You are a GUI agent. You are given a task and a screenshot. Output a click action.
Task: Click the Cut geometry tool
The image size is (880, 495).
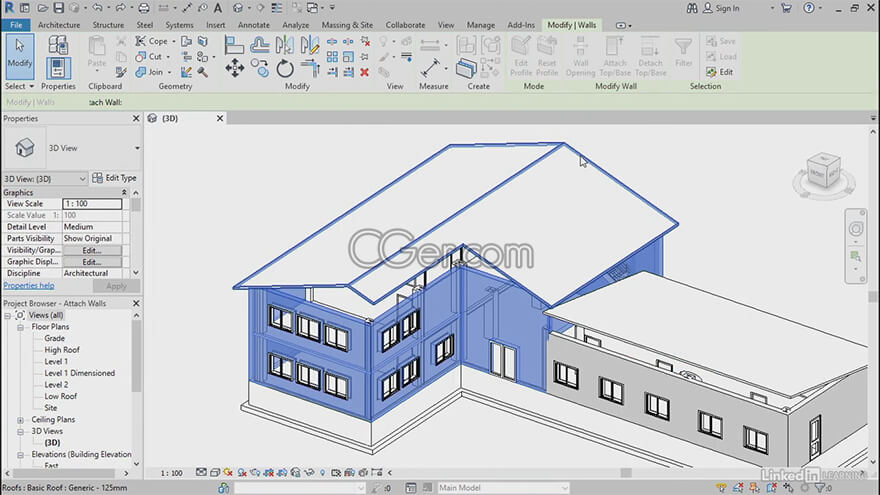tap(149, 57)
